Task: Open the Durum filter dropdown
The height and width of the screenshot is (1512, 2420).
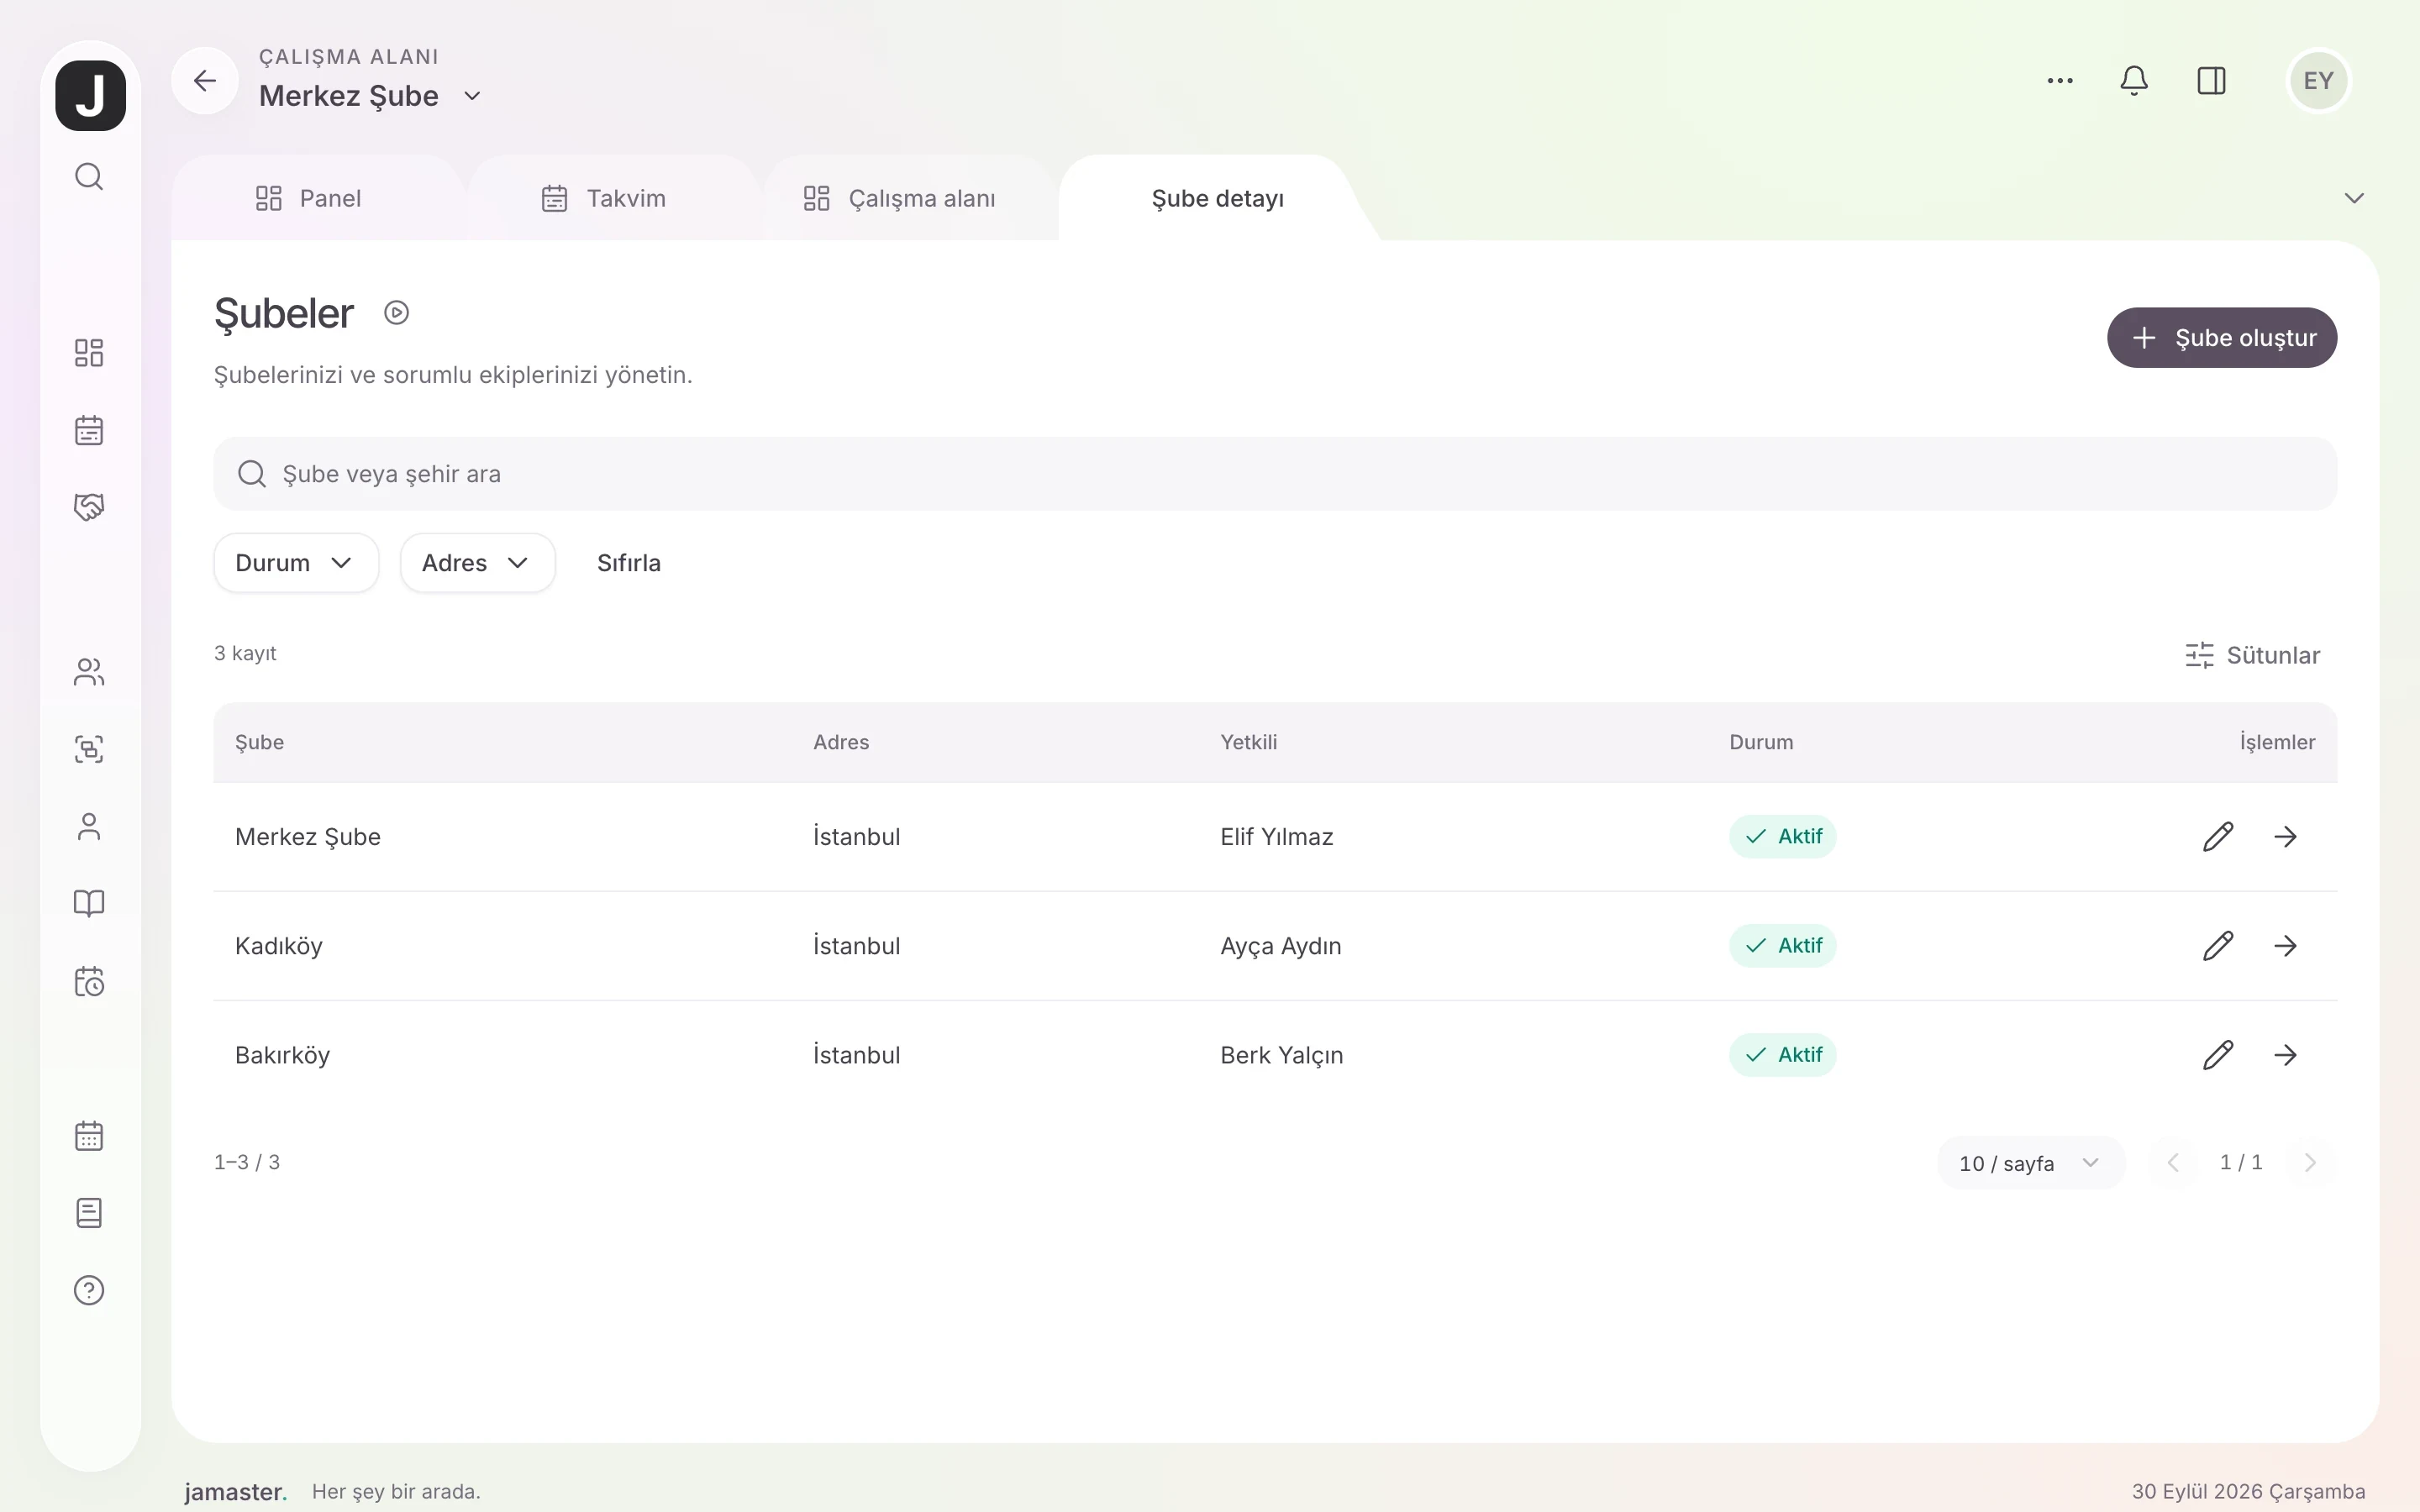Action: [x=296, y=563]
